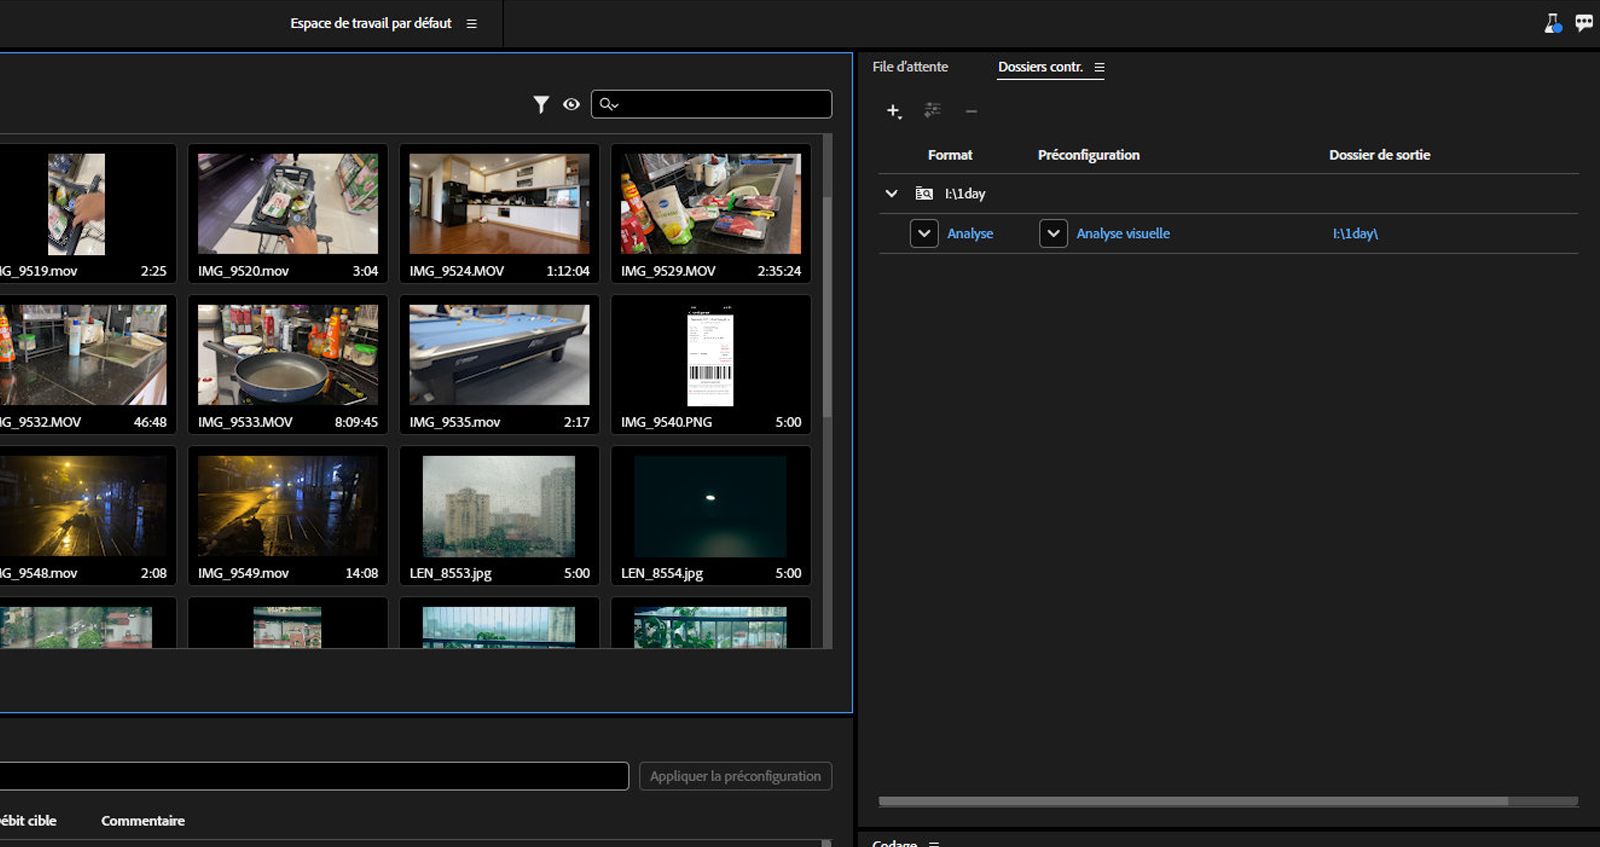Add a watch folder with plus icon
This screenshot has width=1600, height=847.
pos(893,111)
